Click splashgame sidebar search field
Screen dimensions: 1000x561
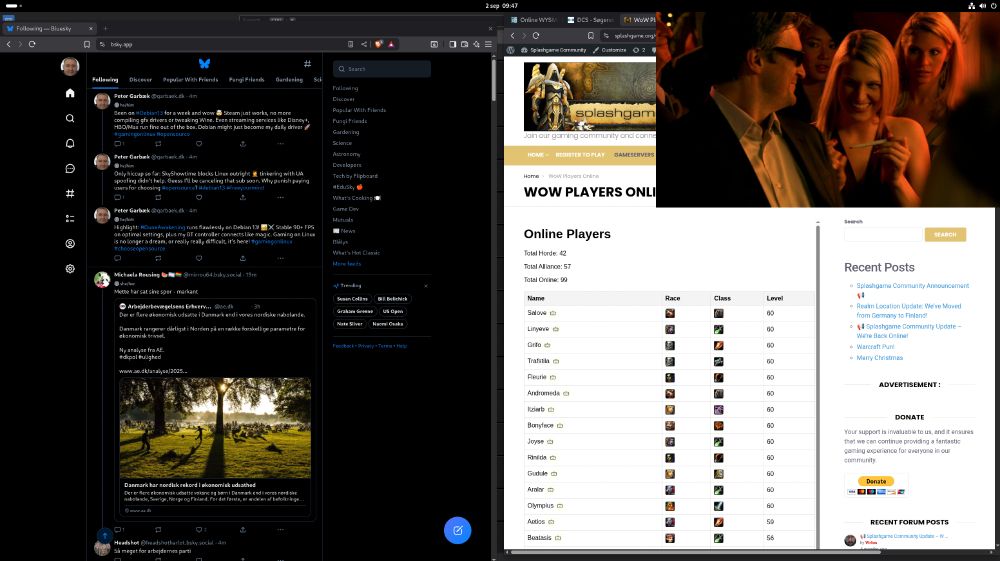883,235
